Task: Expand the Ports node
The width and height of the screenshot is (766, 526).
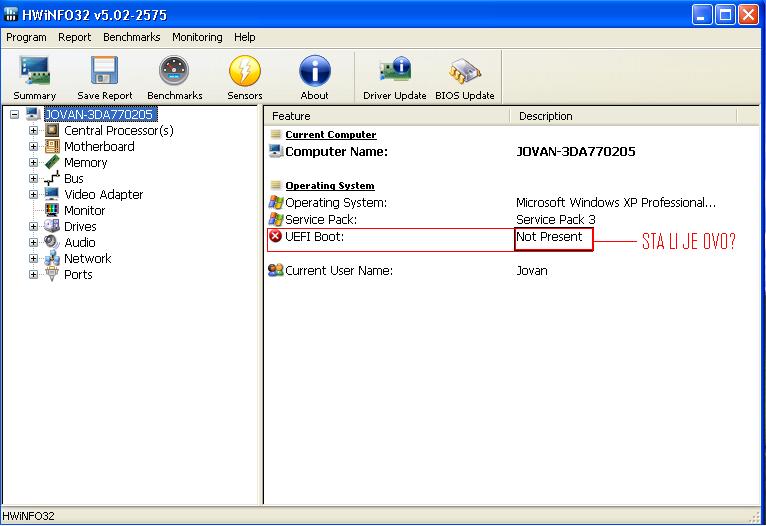Action: [x=33, y=274]
